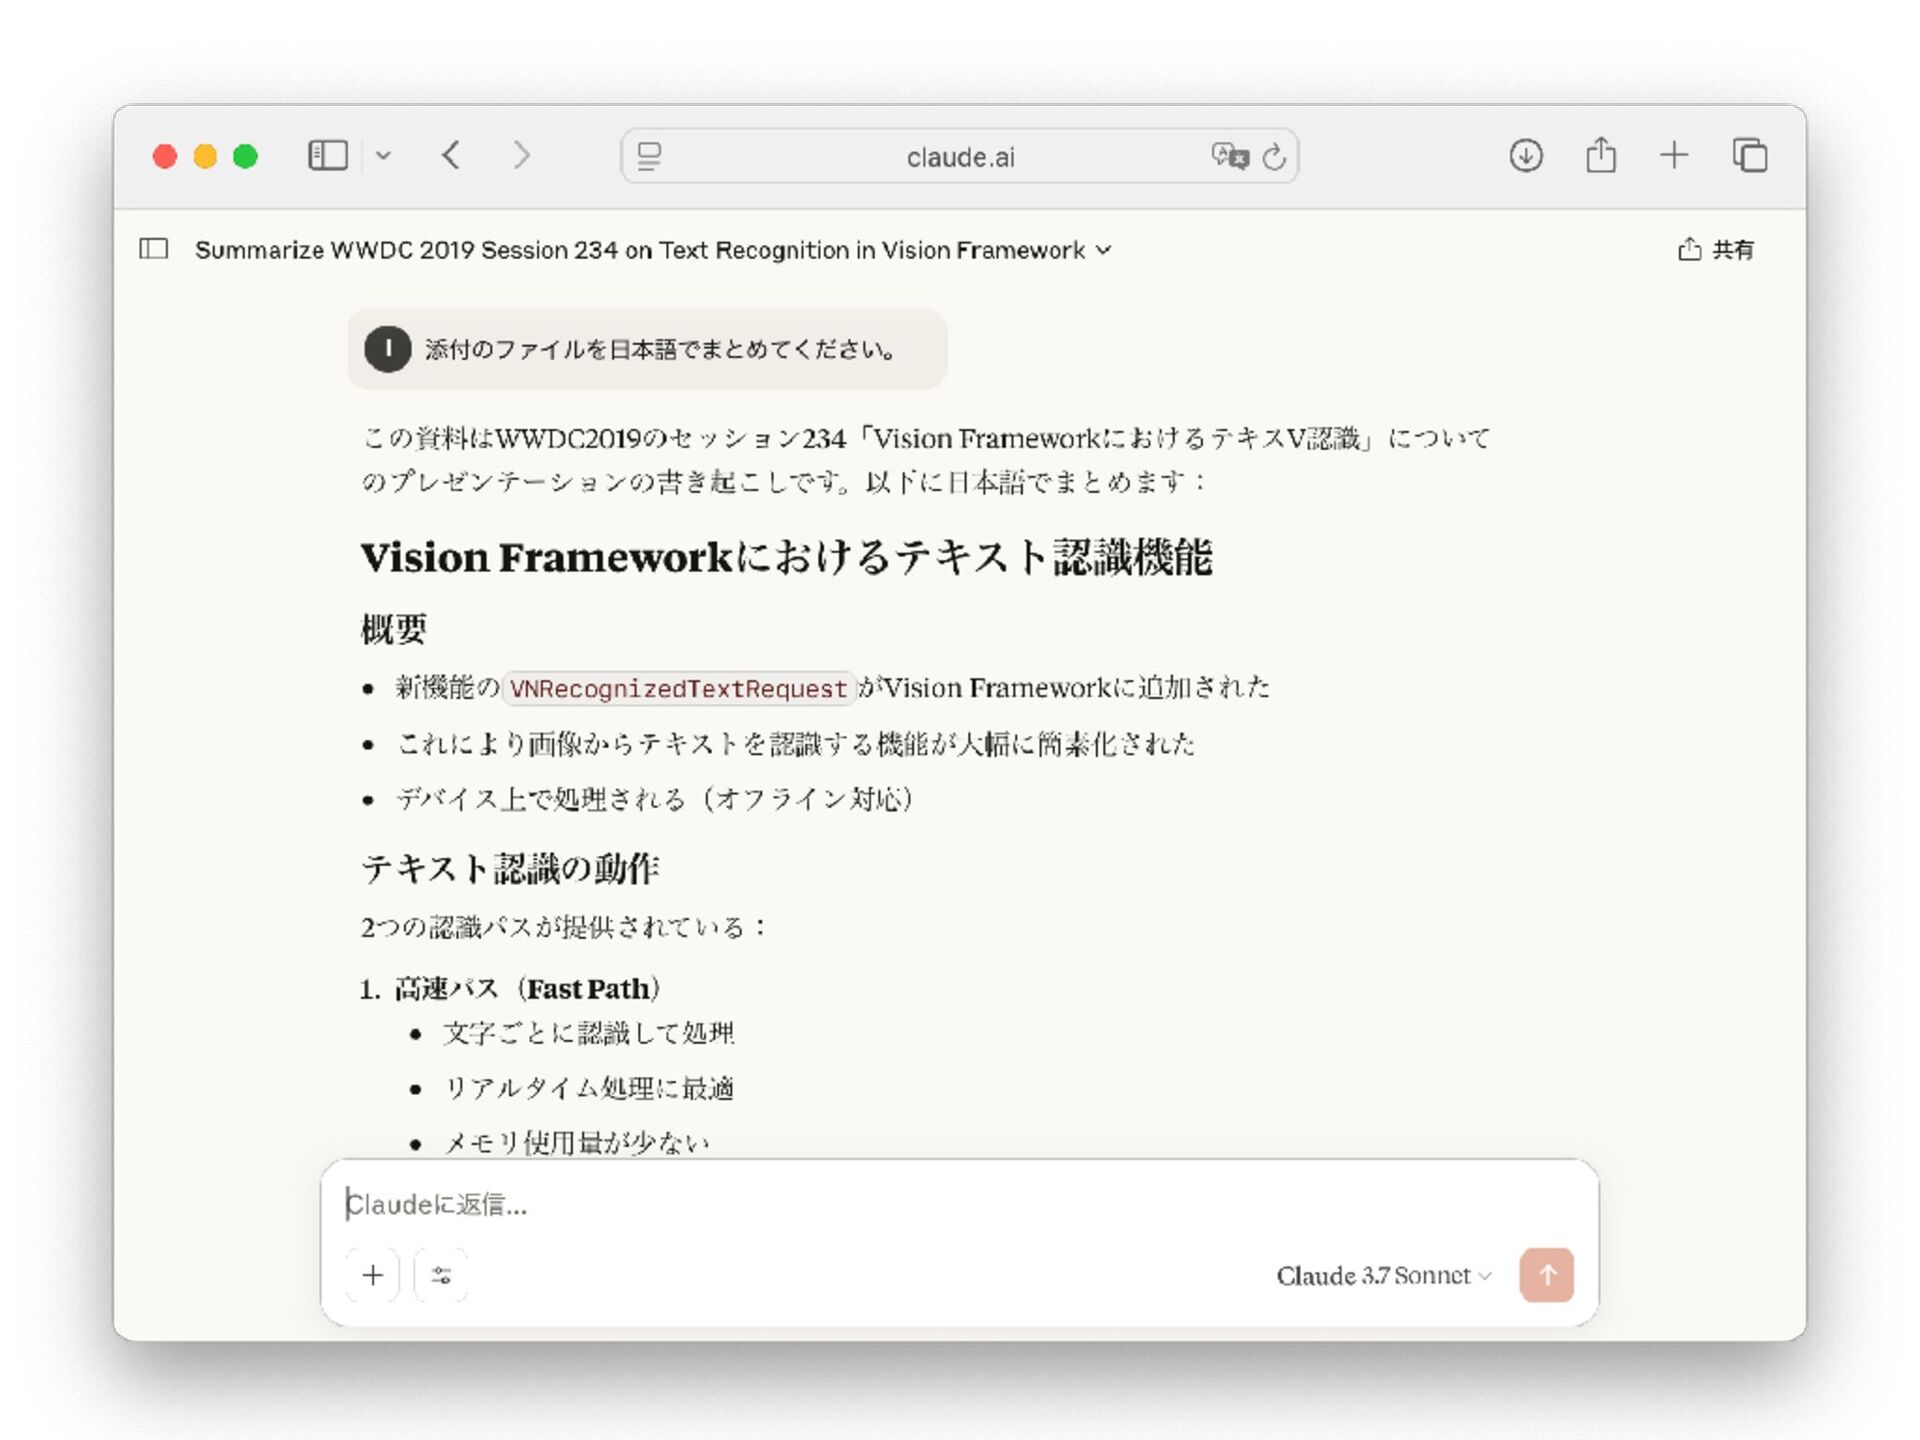
Task: Open the Safari share menu
Action: point(1600,155)
